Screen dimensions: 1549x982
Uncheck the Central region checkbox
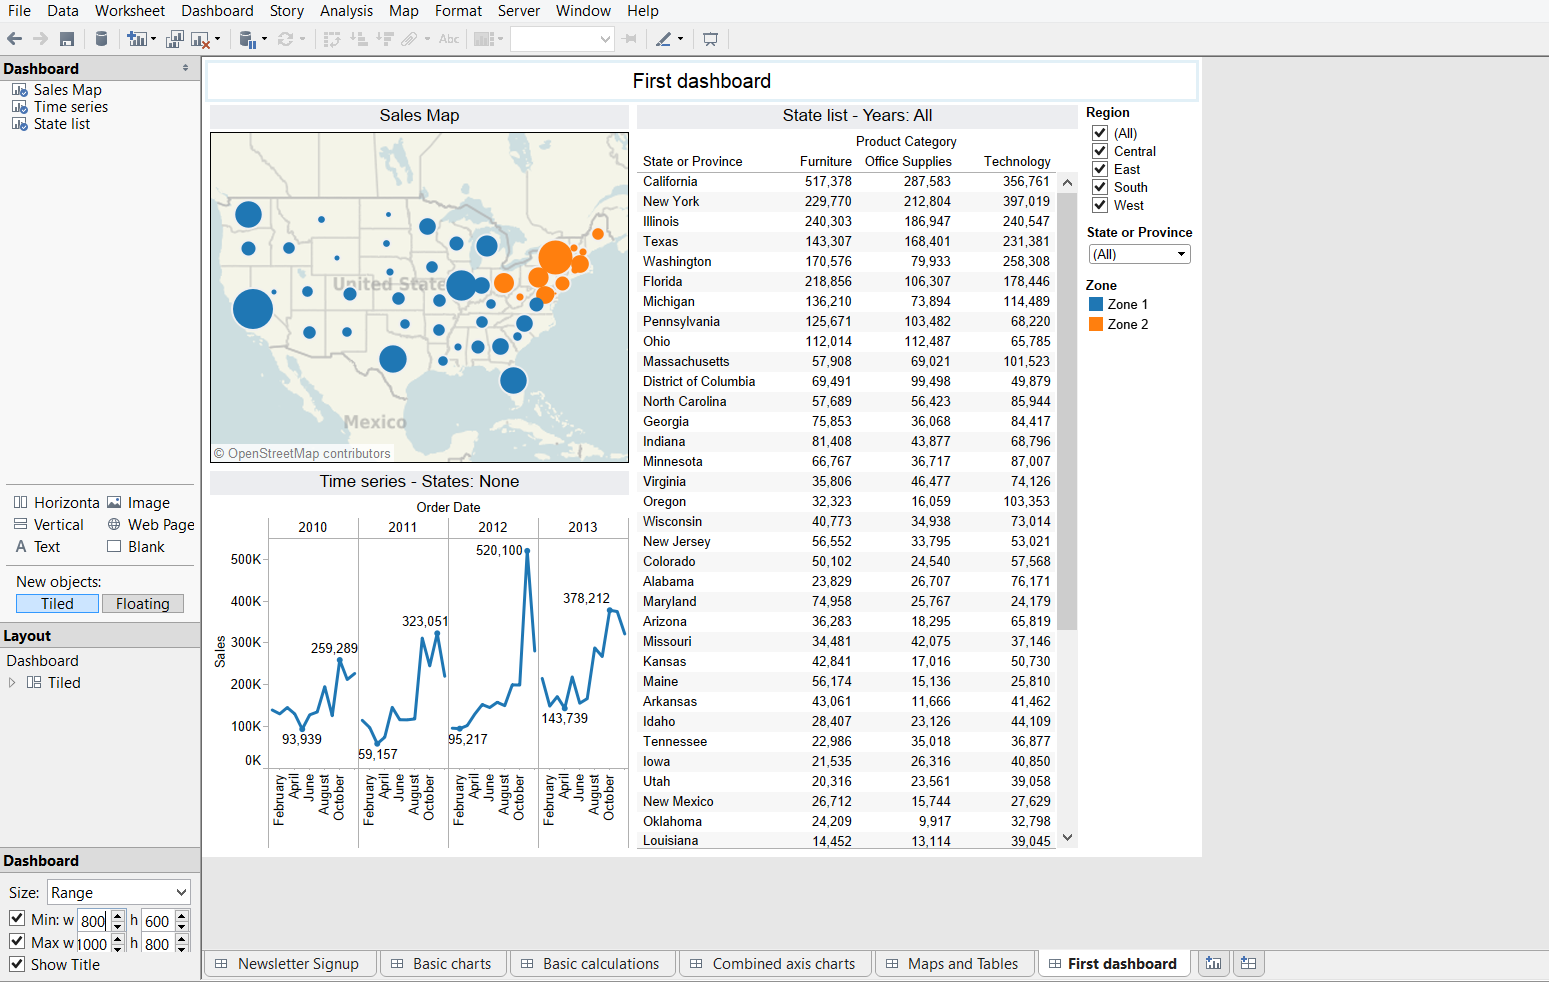[x=1100, y=151]
